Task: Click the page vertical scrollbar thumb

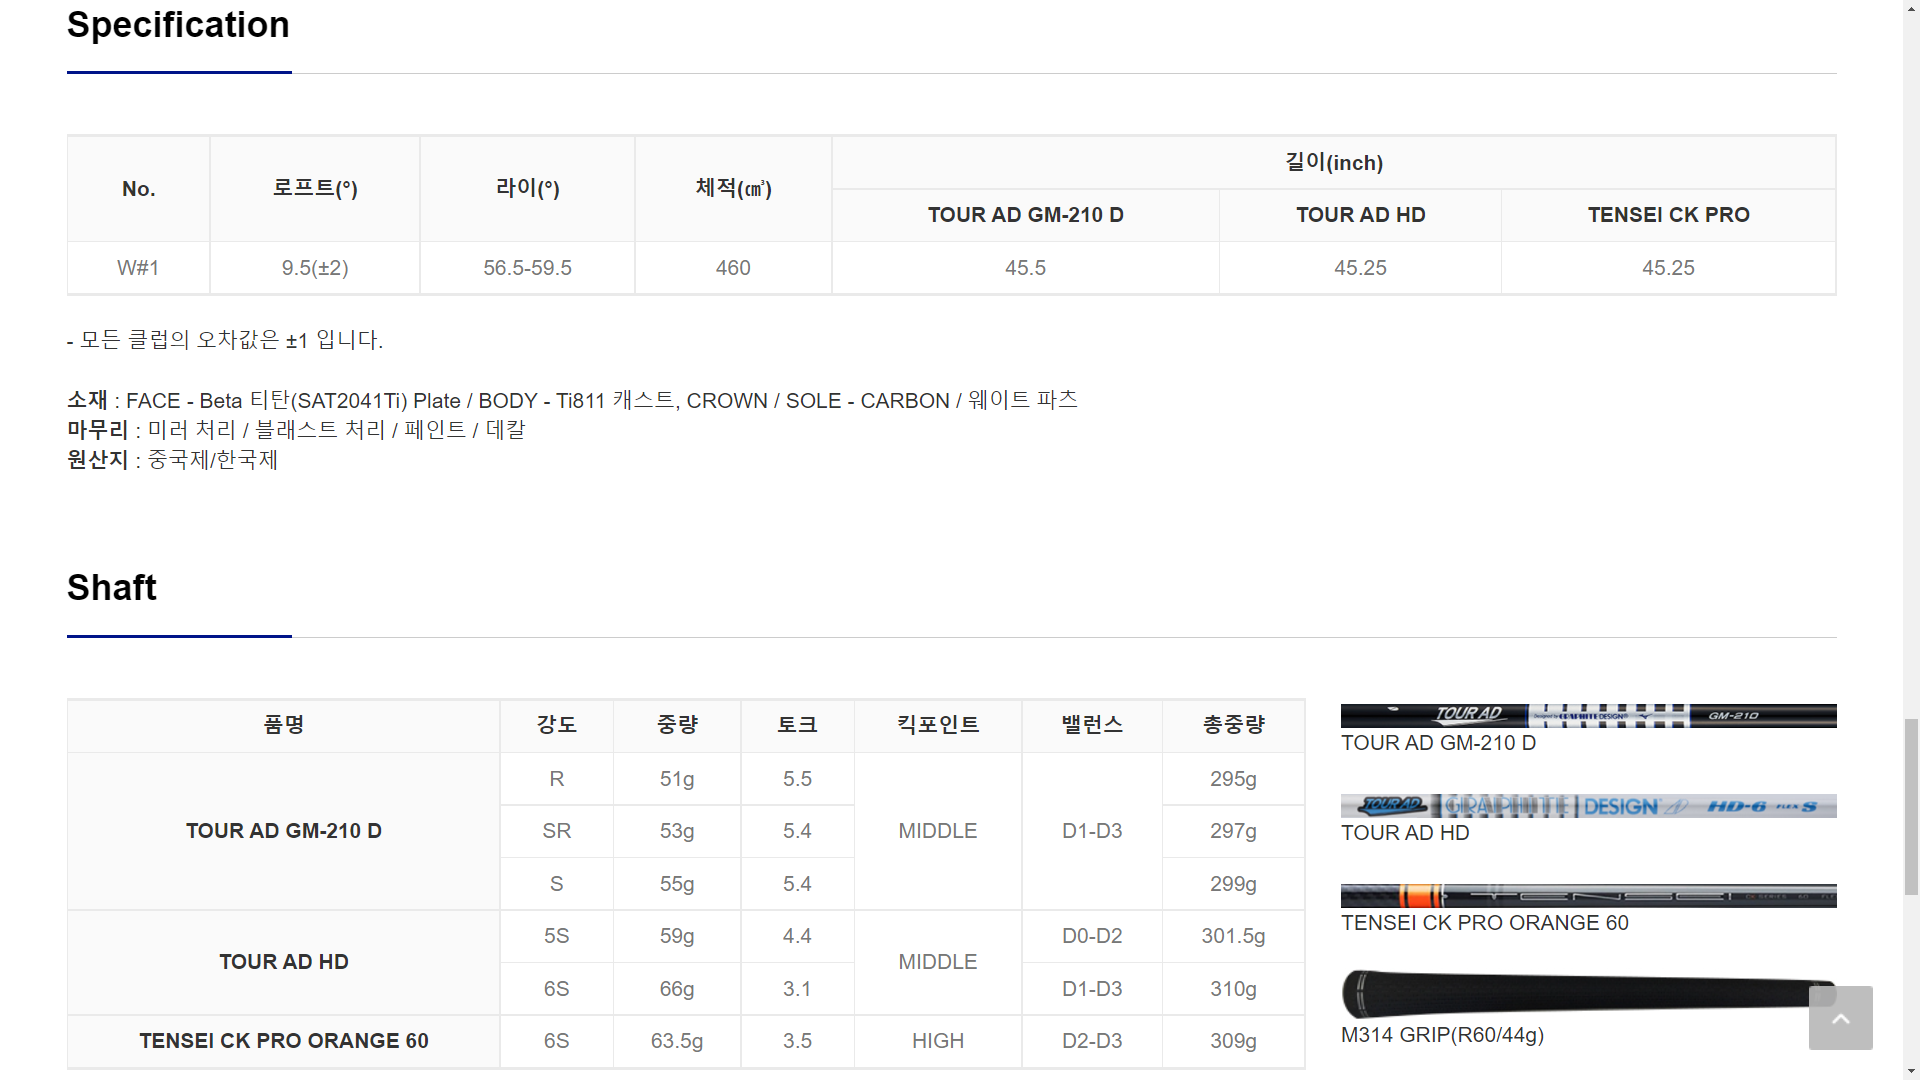Action: point(1911,806)
